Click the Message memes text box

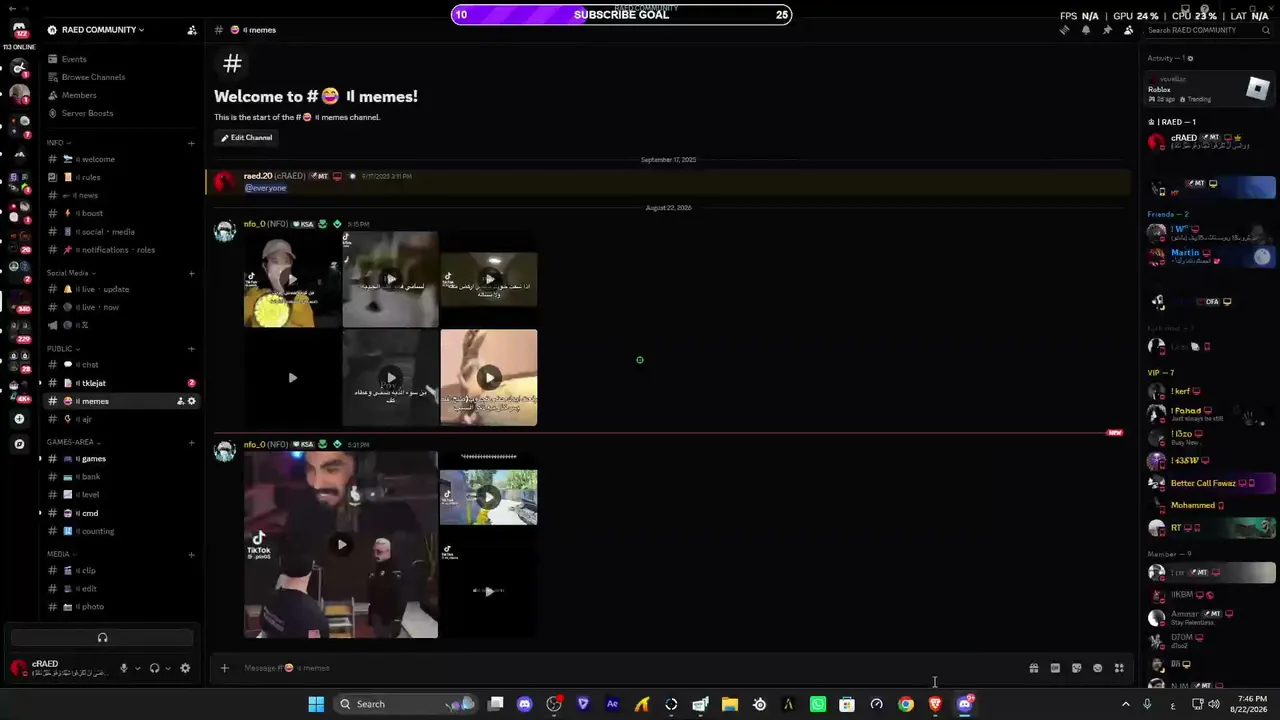click(630, 668)
